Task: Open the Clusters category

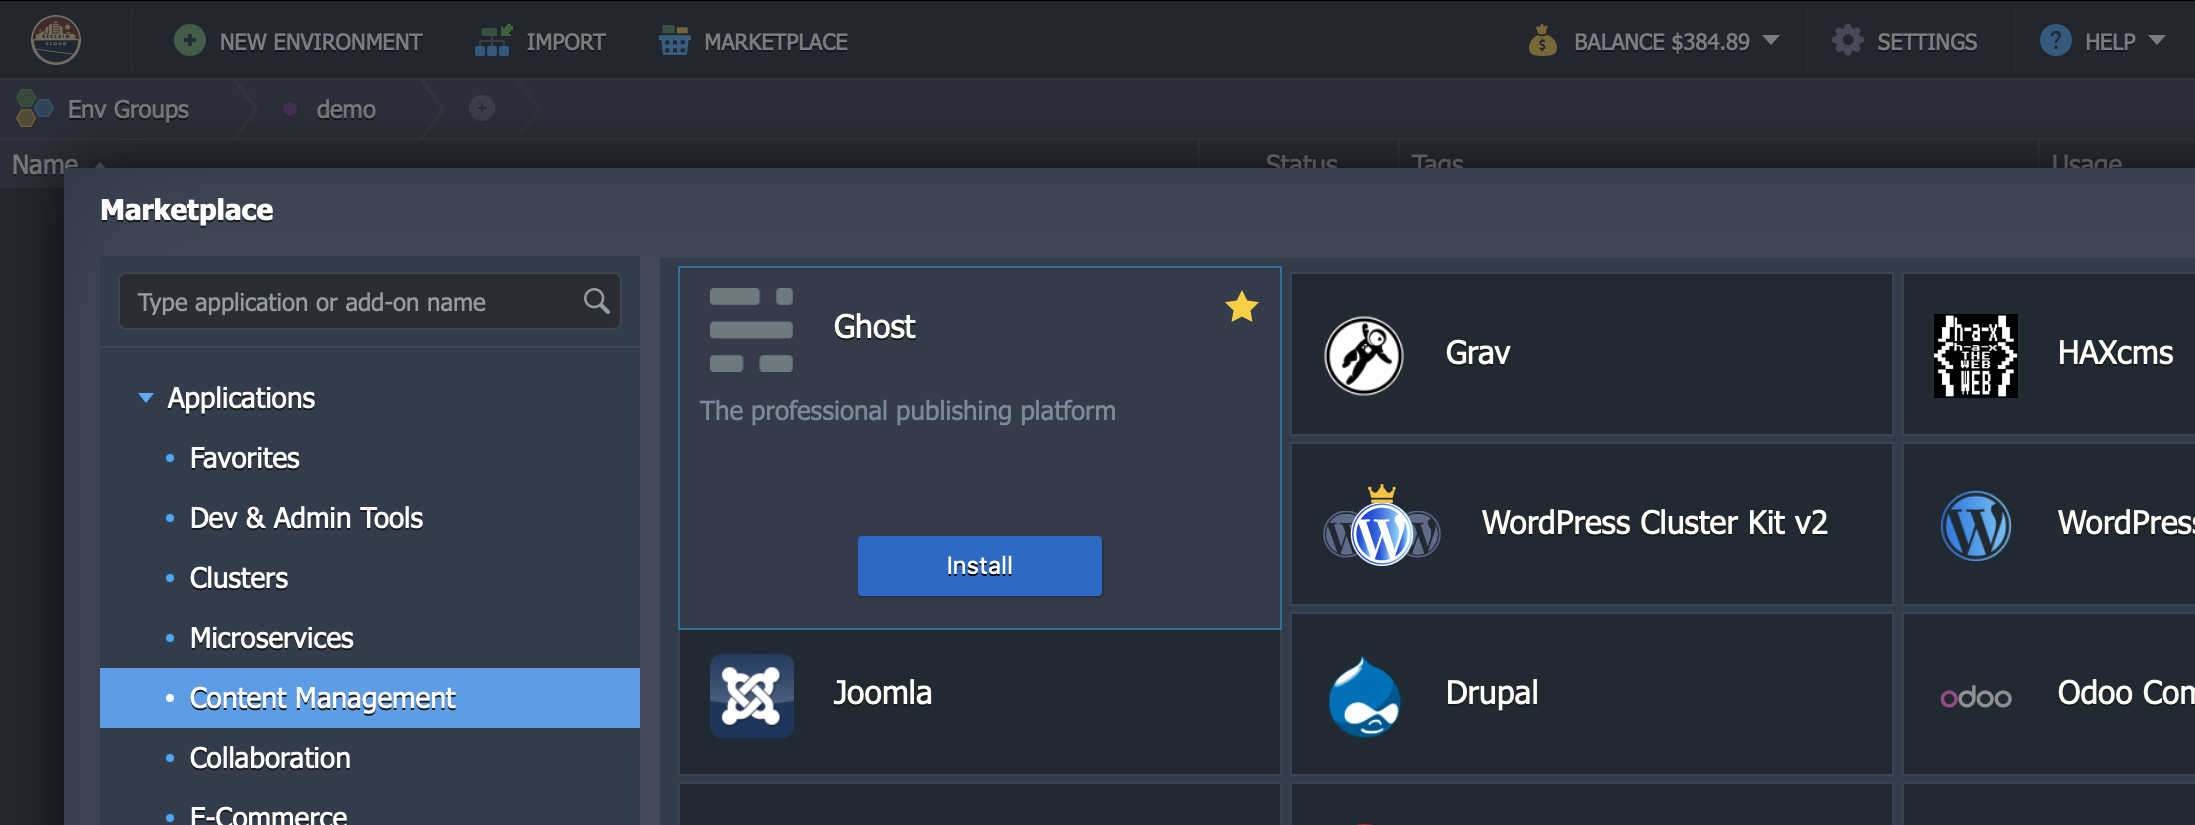Action: coord(238,578)
